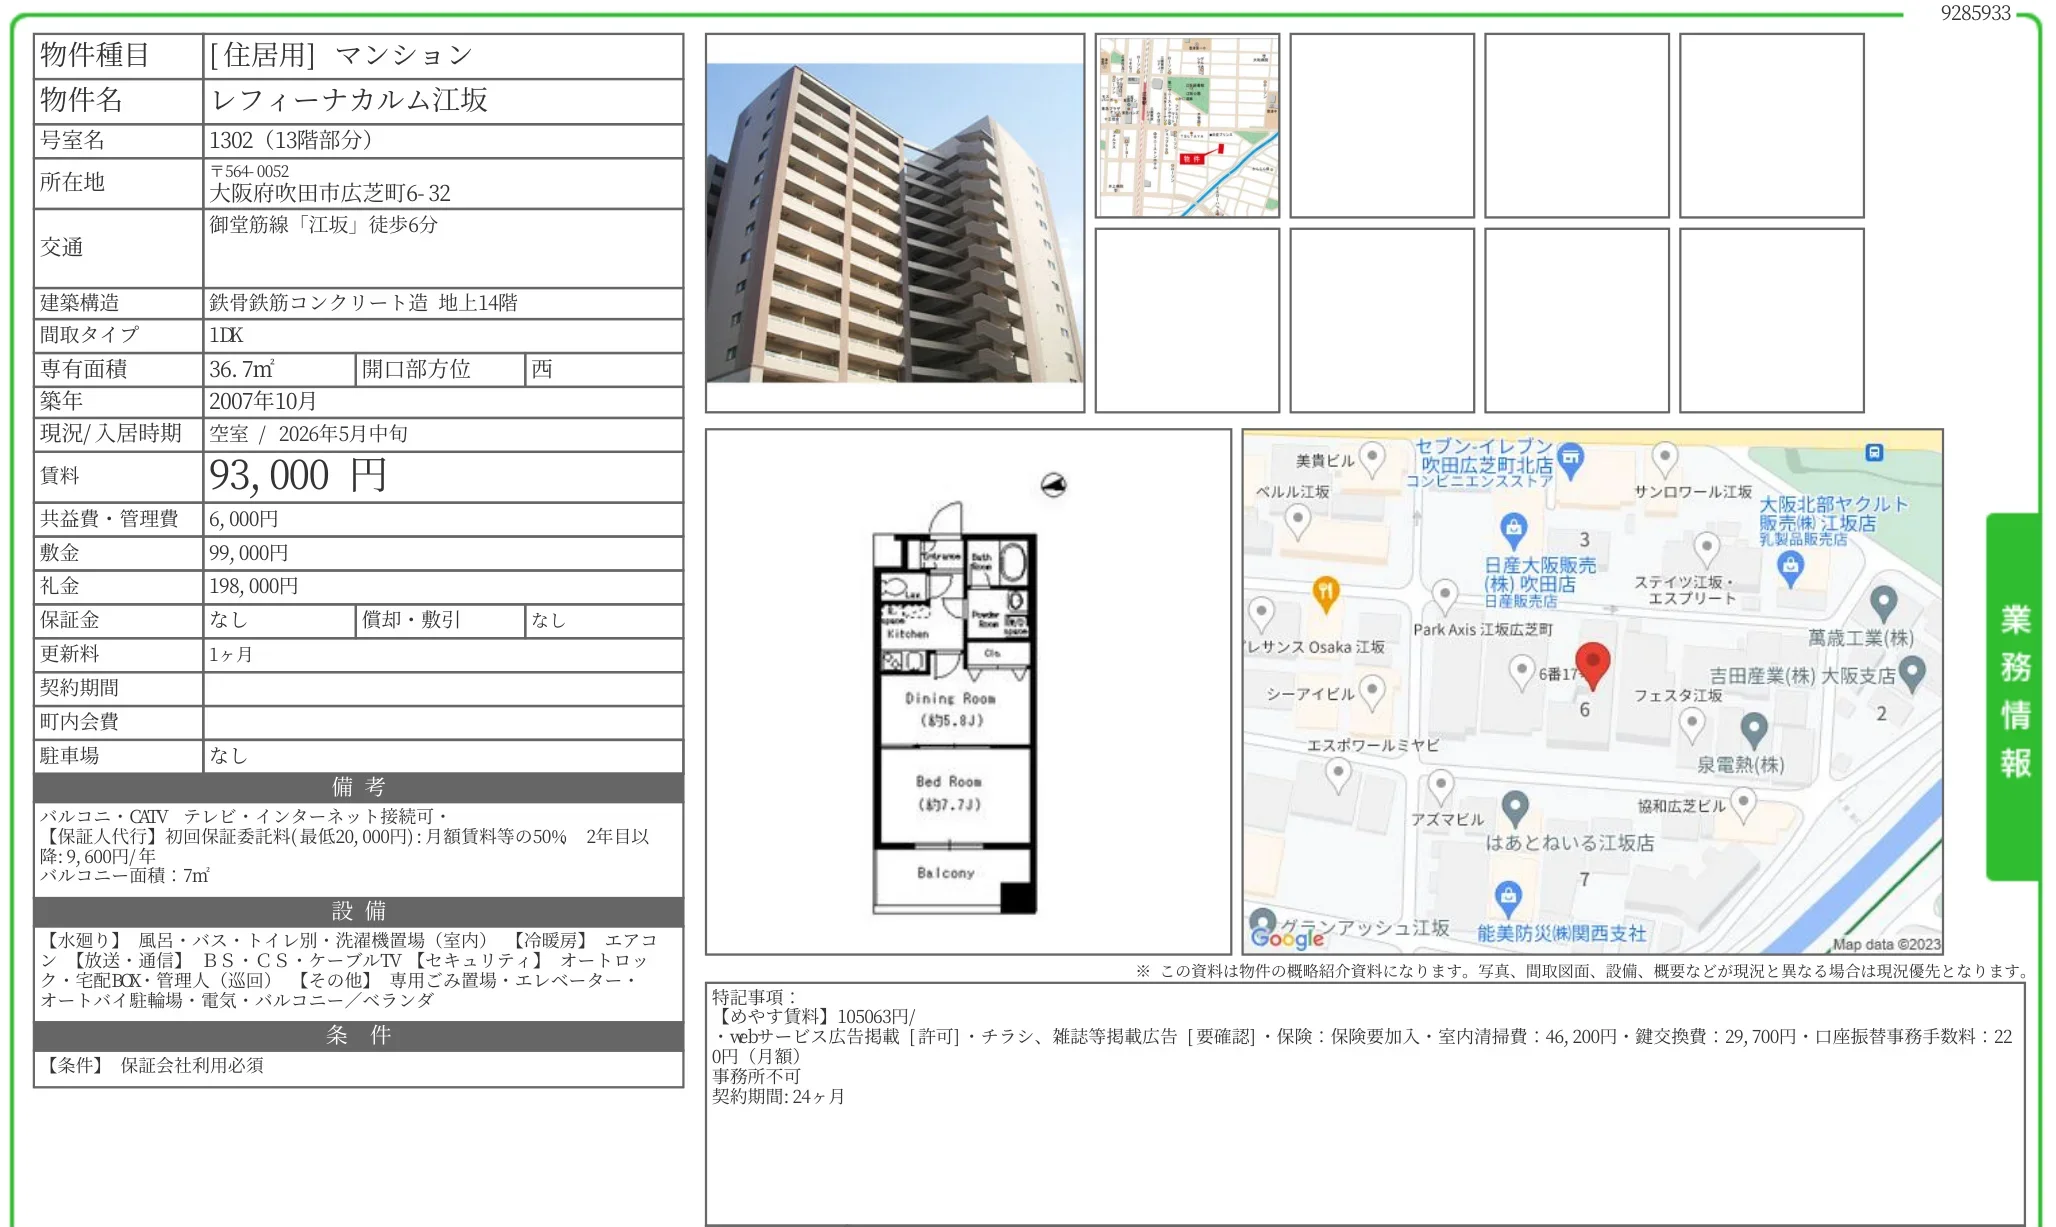Click the floor plan image
The height and width of the screenshot is (1227, 2056).
967,692
